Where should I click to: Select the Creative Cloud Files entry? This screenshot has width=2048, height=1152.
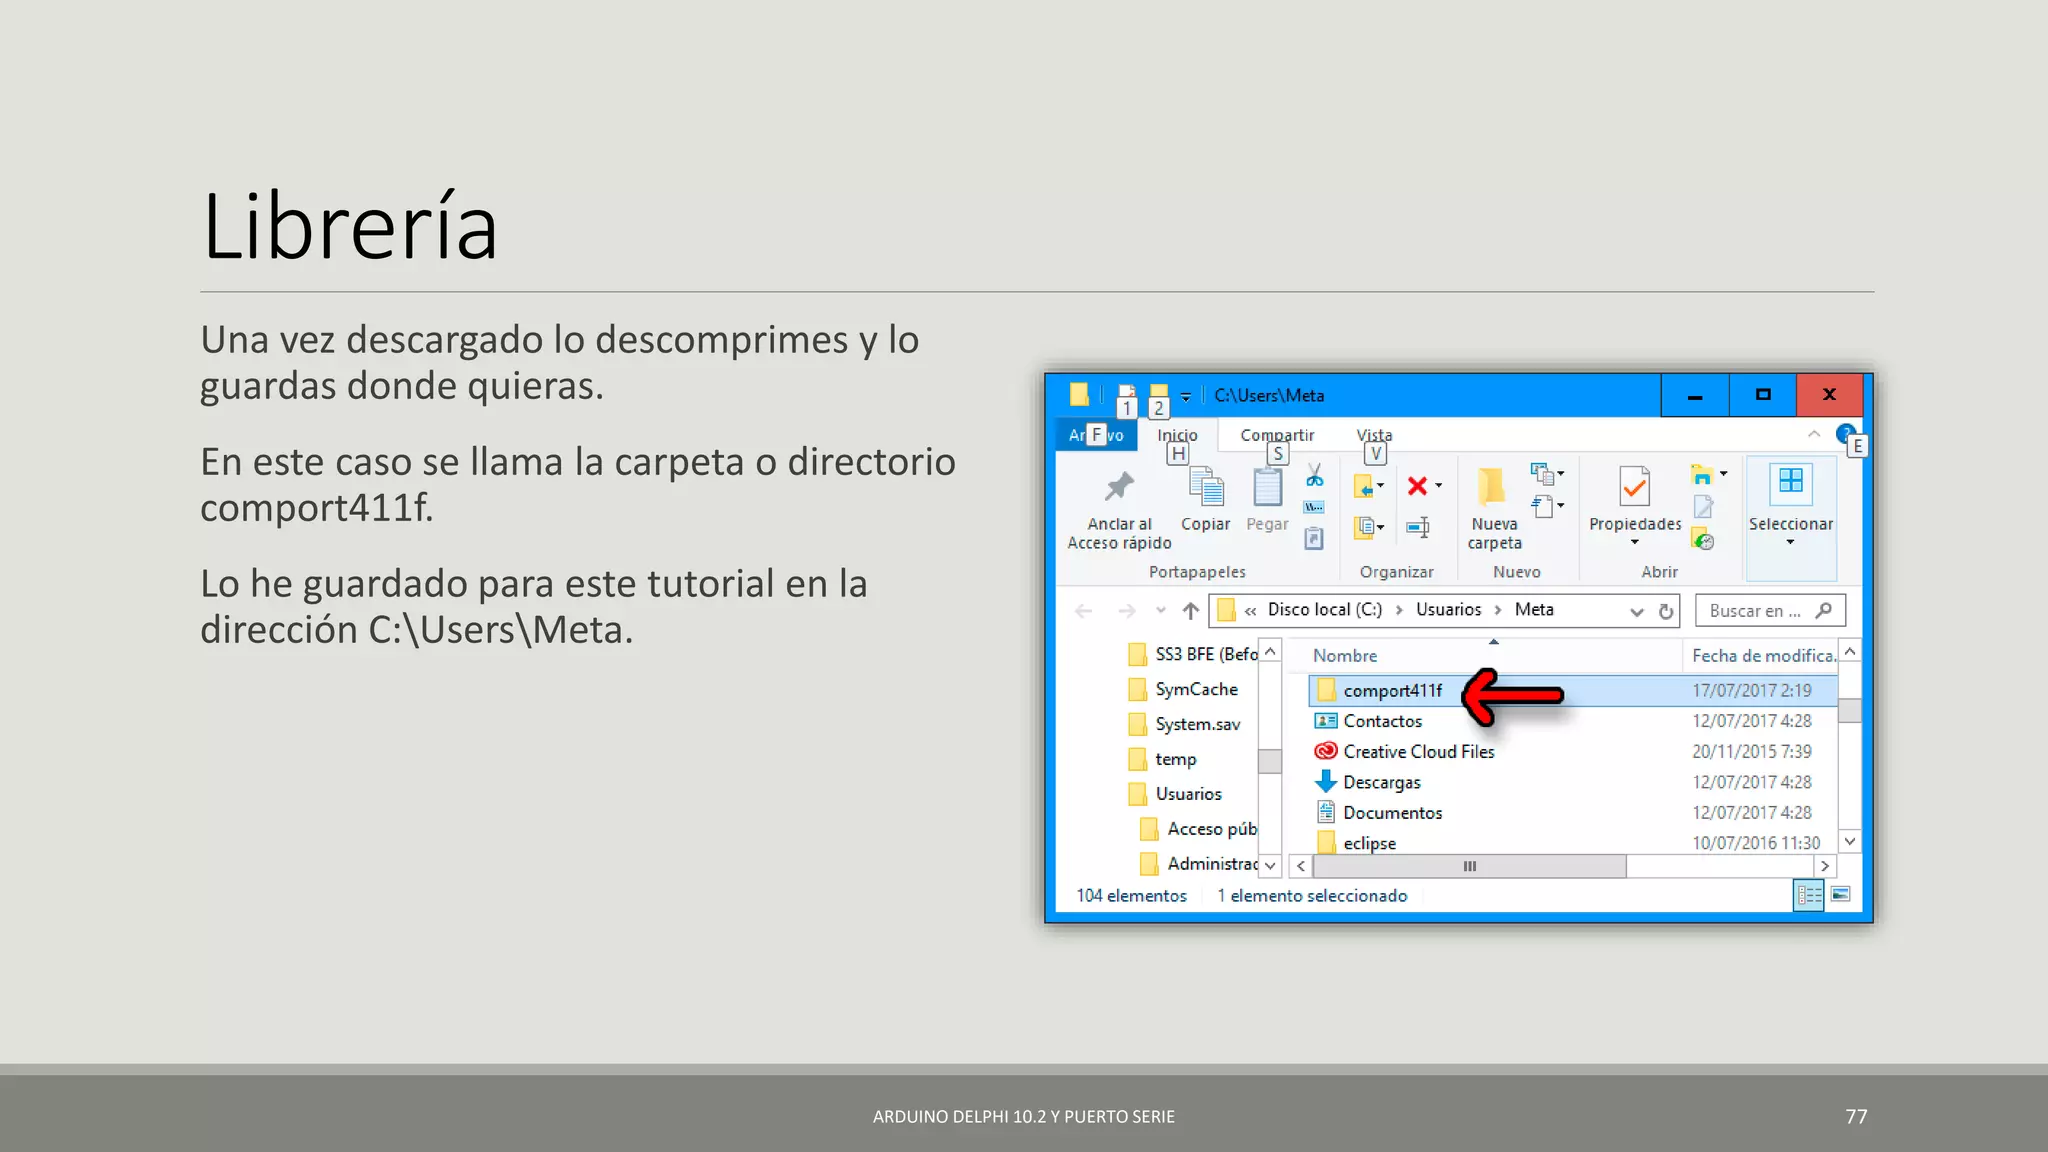(x=1572, y=752)
